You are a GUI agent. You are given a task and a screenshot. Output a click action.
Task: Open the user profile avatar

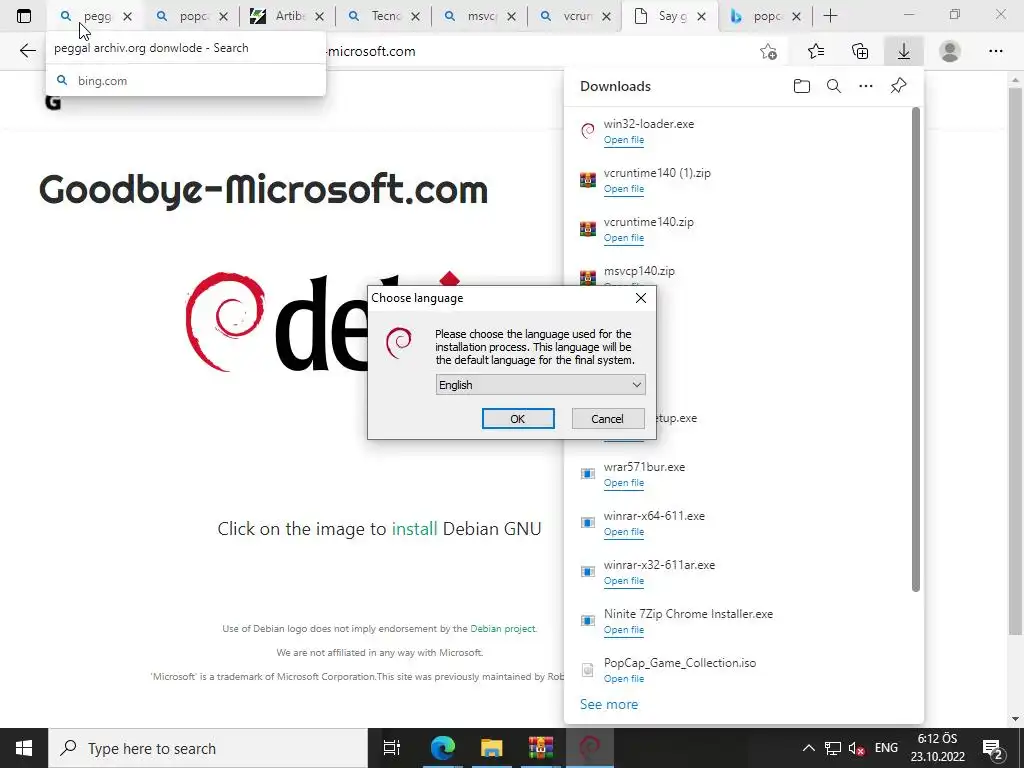(x=950, y=51)
